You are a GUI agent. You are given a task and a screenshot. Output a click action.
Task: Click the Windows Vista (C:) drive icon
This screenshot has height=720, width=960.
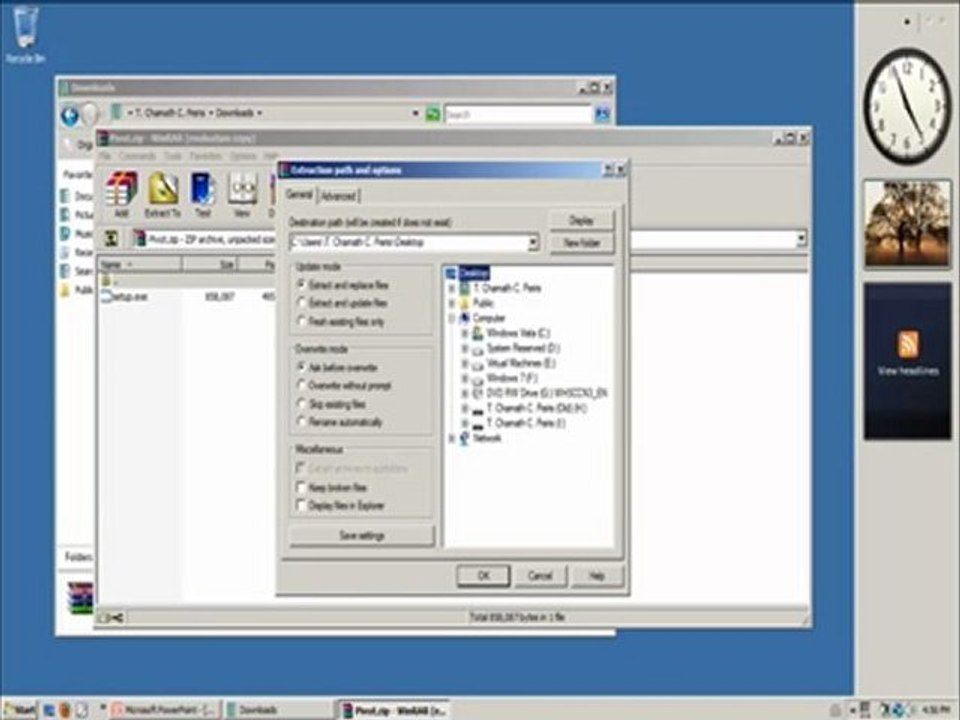(x=478, y=333)
